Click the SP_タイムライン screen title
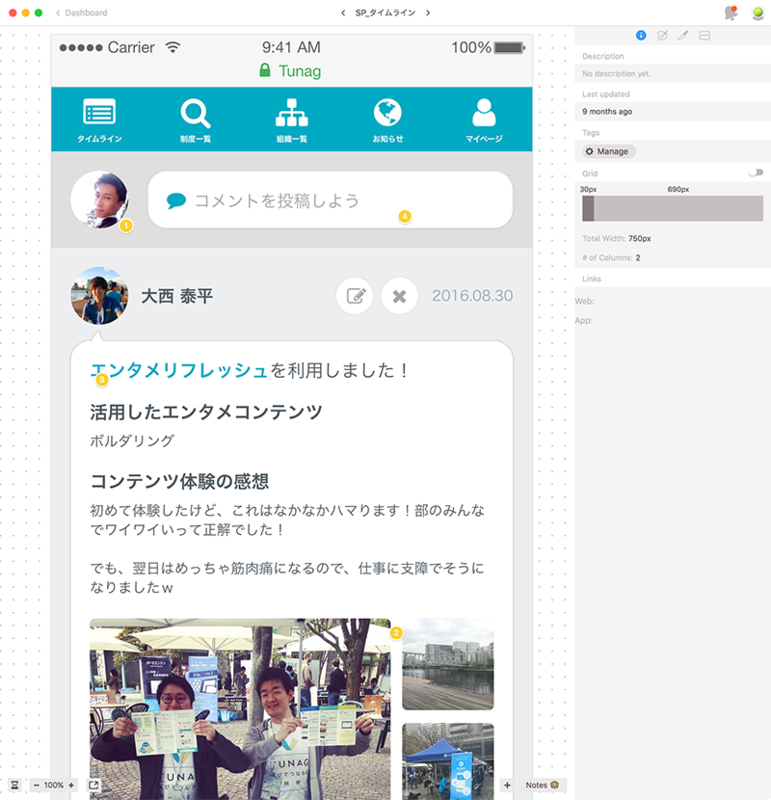The image size is (771, 800). (x=385, y=13)
